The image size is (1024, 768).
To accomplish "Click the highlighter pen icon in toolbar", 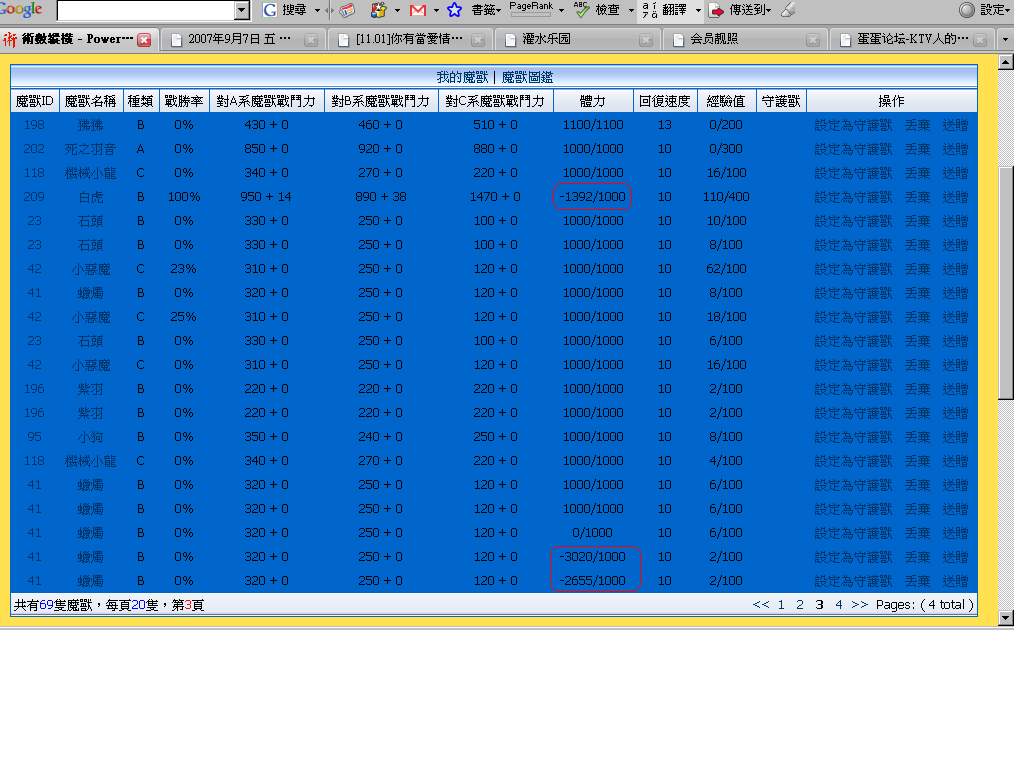I will point(788,10).
